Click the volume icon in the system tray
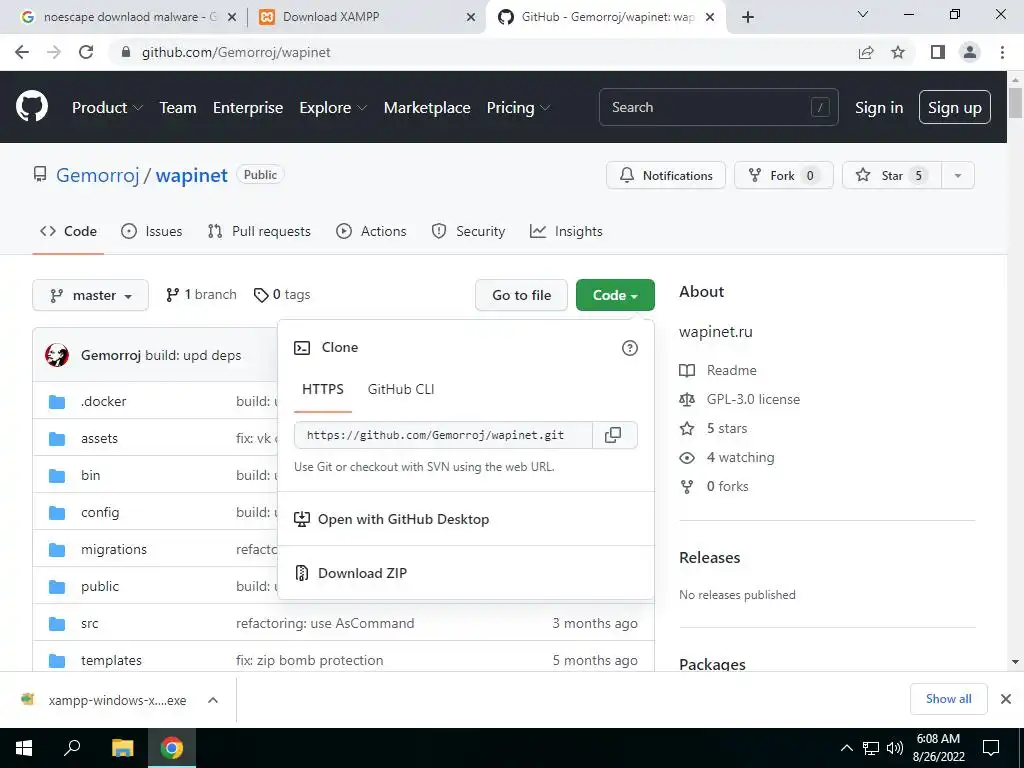Viewport: 1024px width, 768px height. pyautogui.click(x=895, y=748)
